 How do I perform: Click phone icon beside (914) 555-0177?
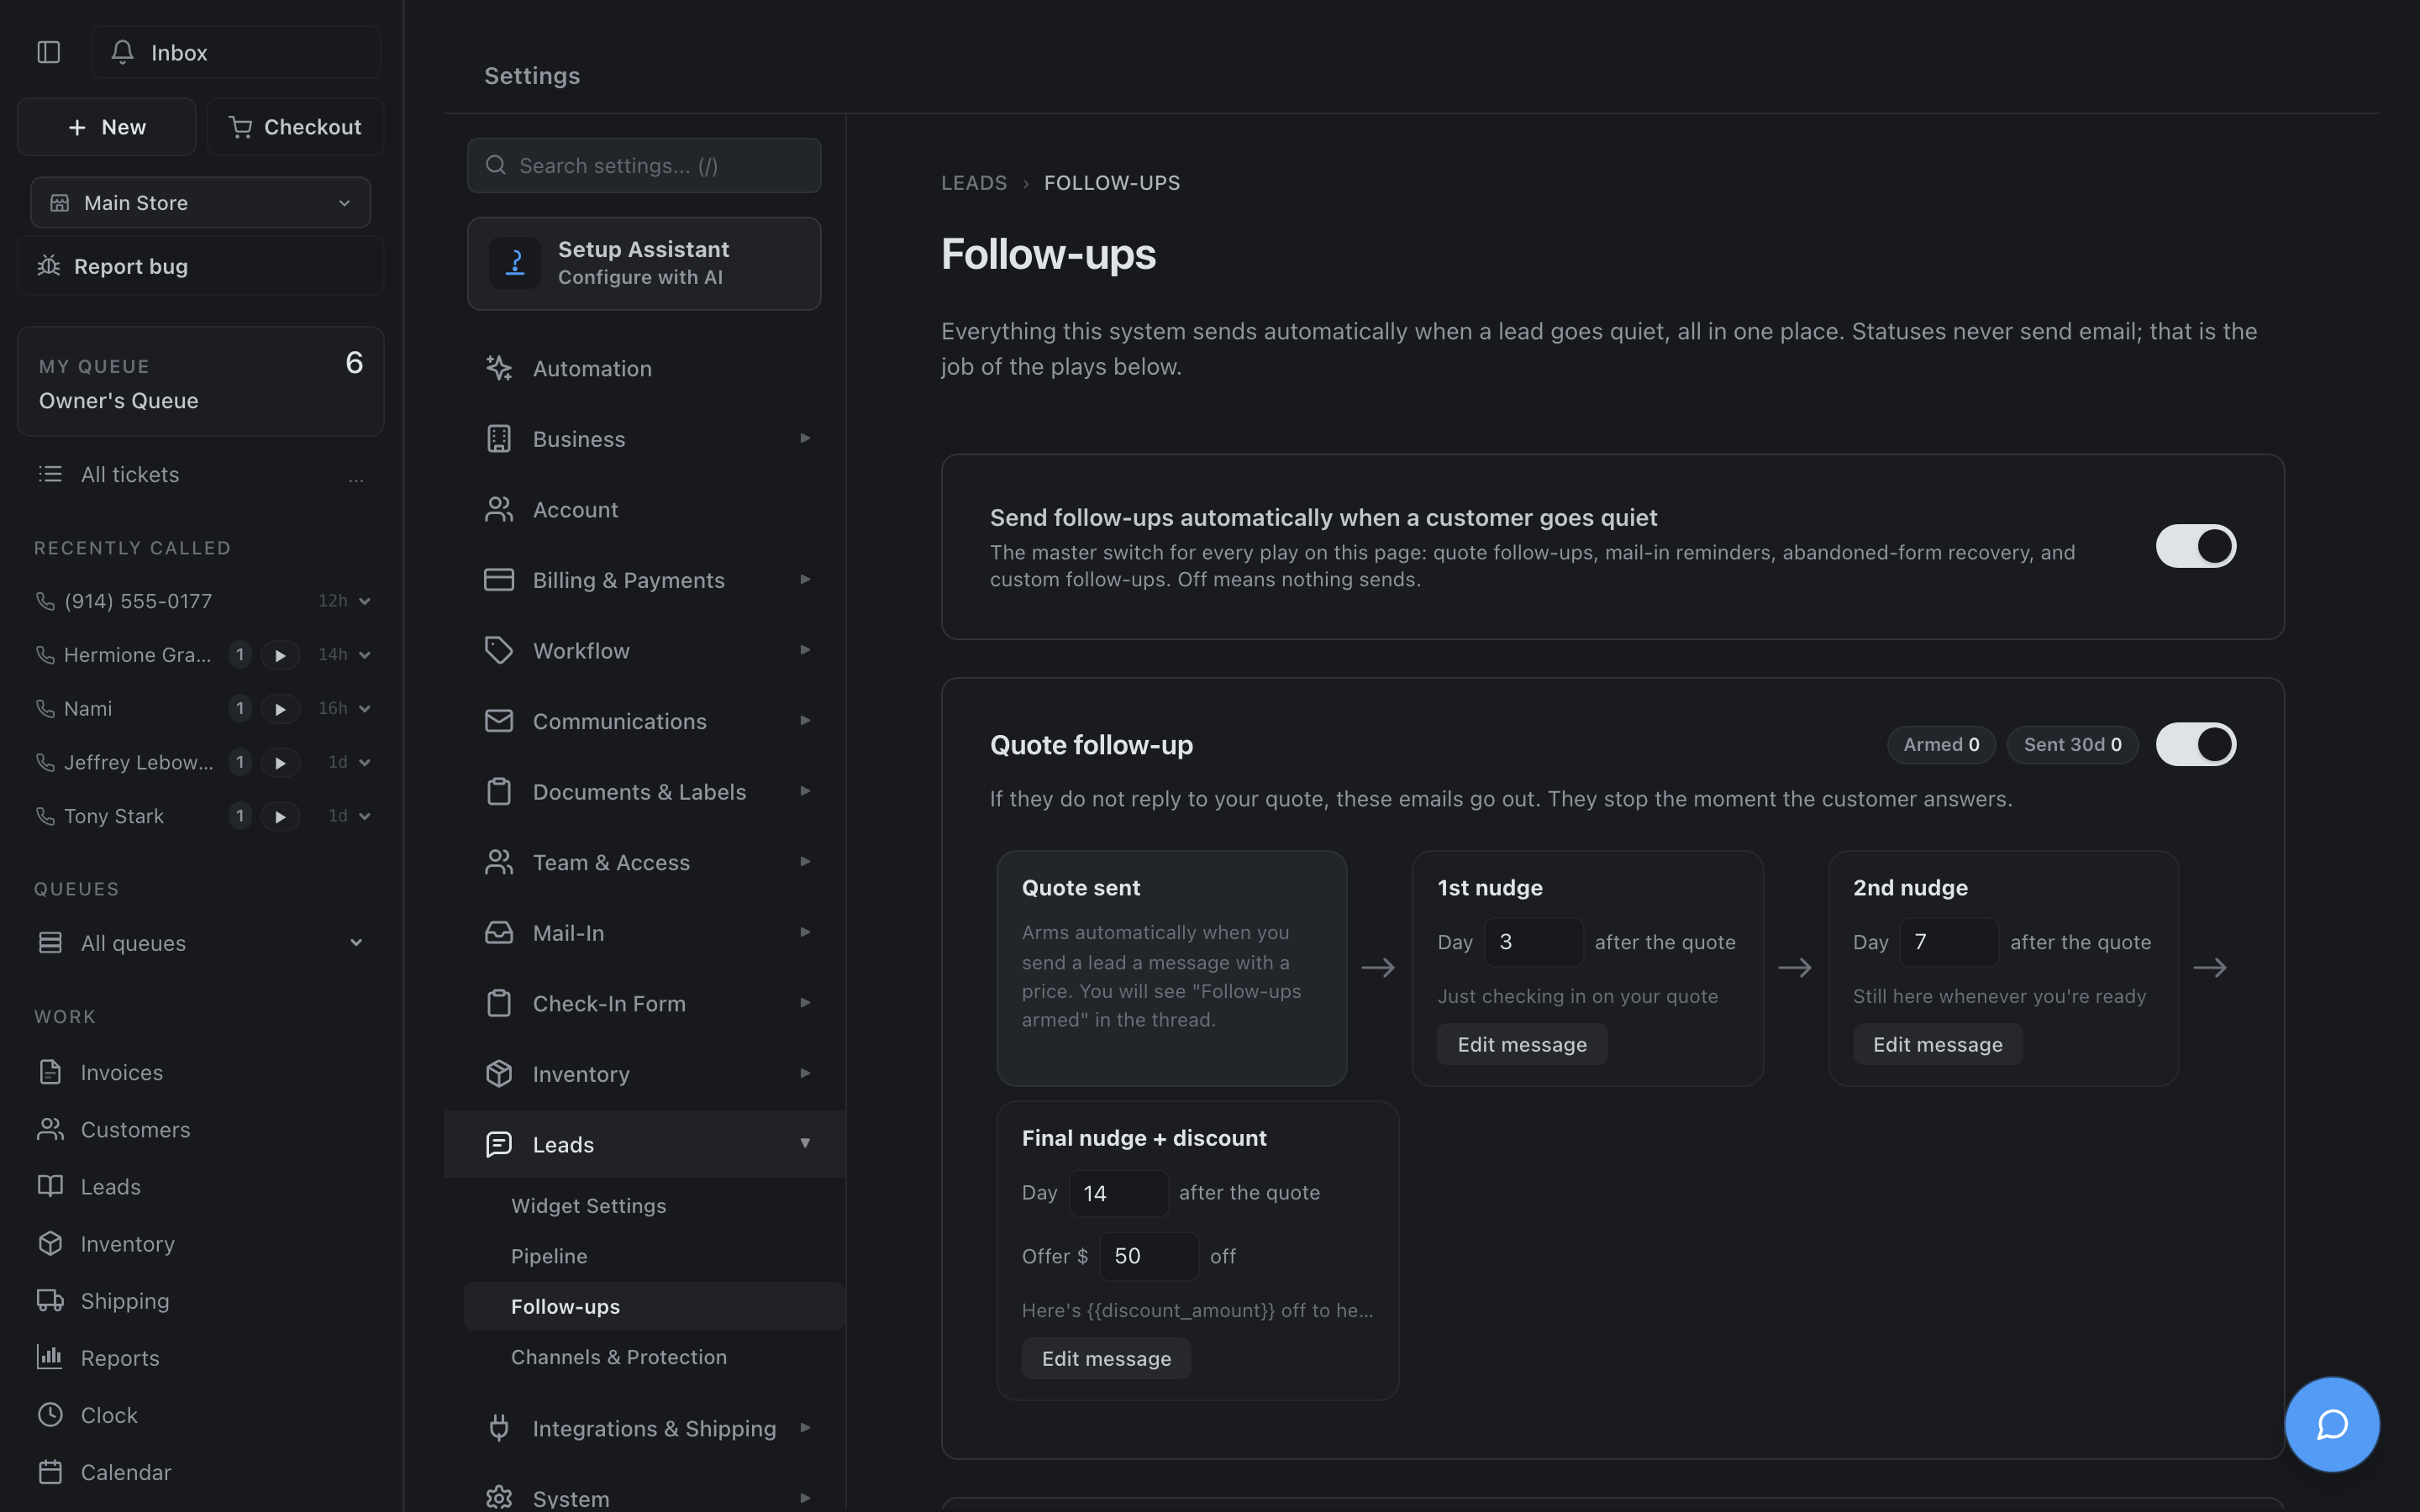(45, 601)
